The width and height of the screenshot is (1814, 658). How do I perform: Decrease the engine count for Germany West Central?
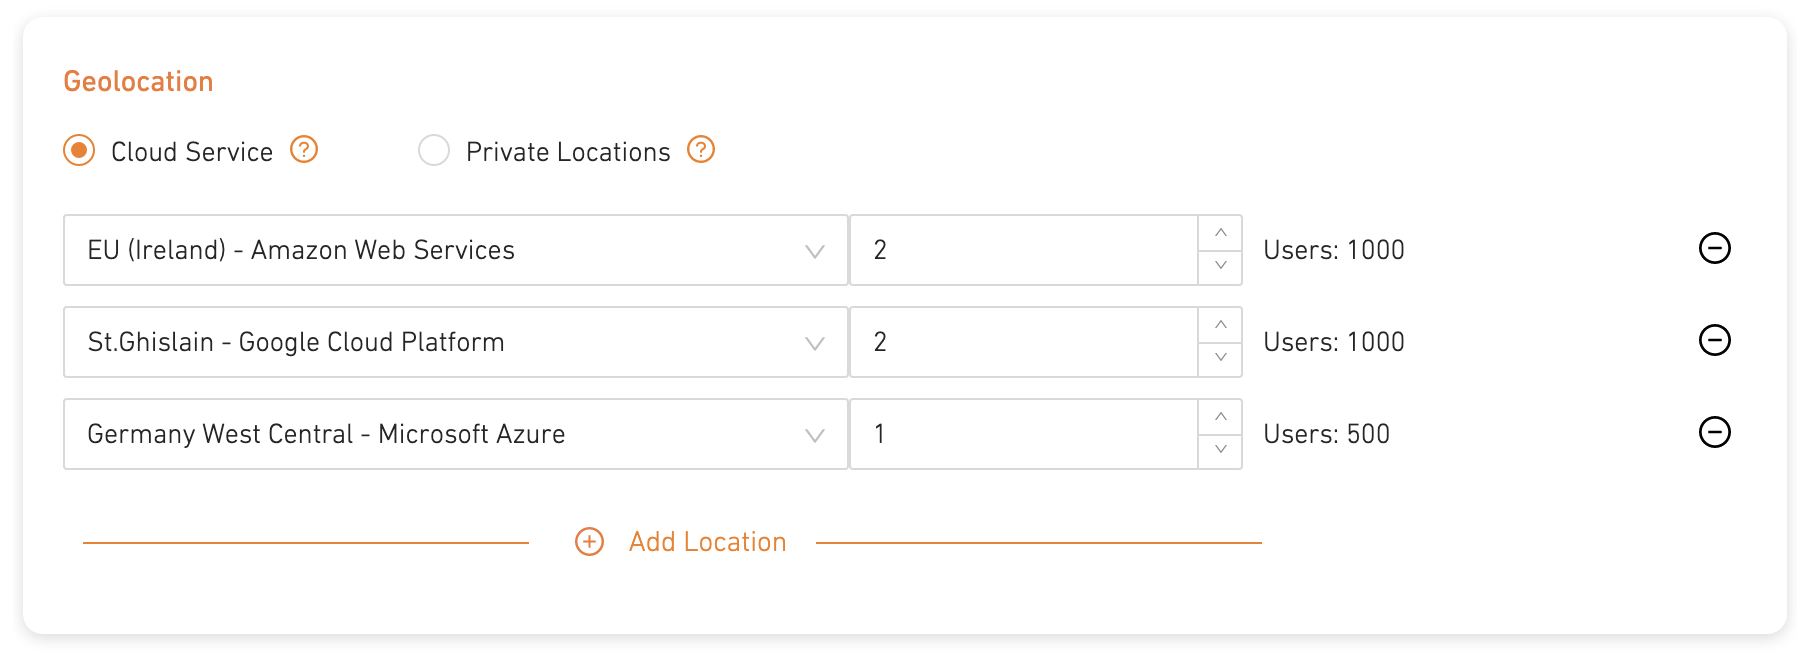coord(1220,450)
